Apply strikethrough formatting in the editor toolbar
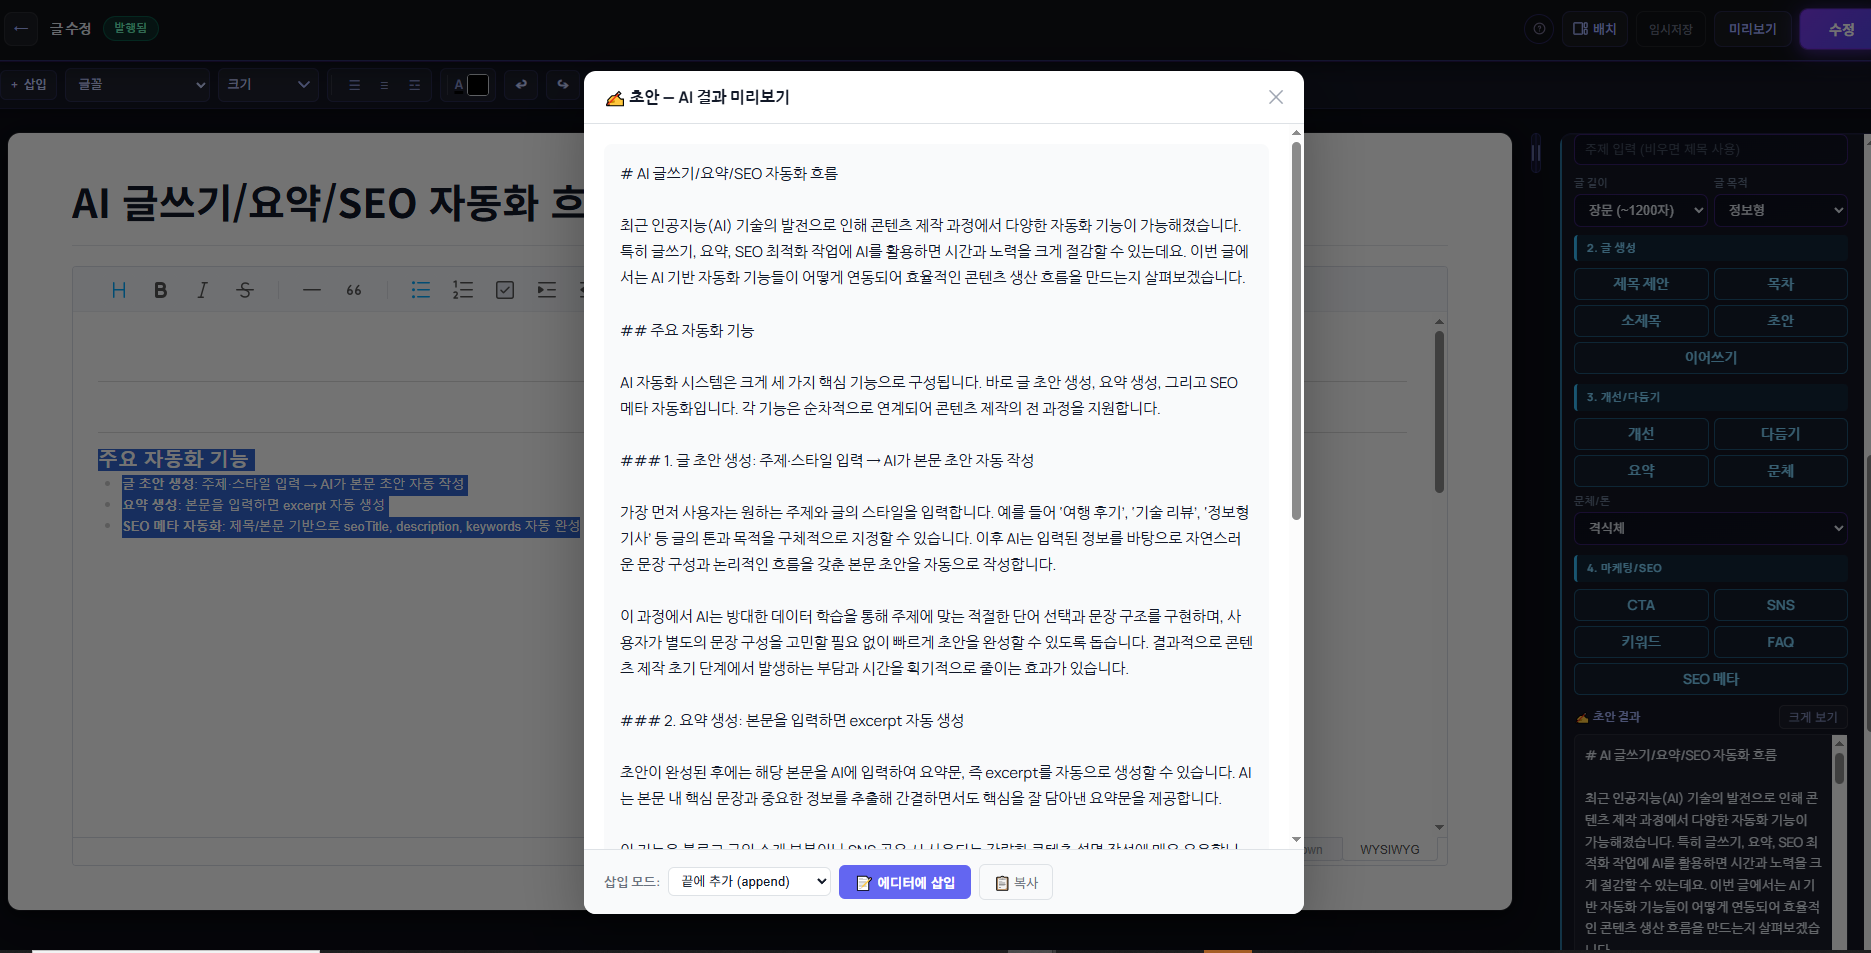Viewport: 1871px width, 953px height. coord(245,290)
